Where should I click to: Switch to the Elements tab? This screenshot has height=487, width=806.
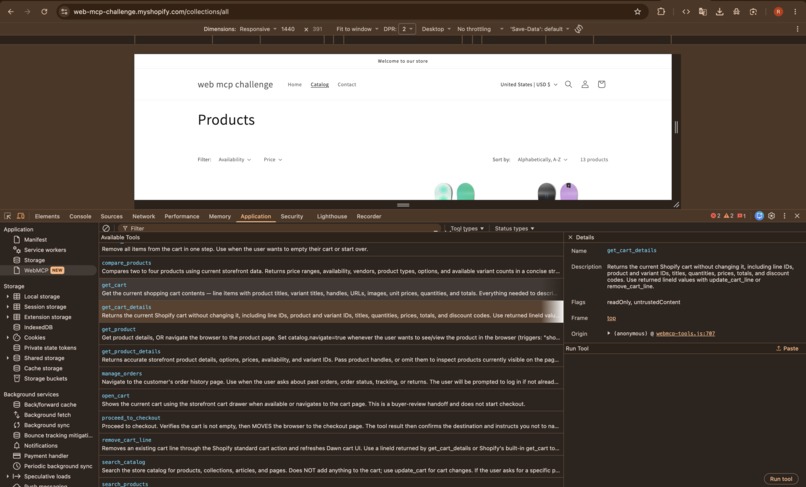tap(47, 217)
